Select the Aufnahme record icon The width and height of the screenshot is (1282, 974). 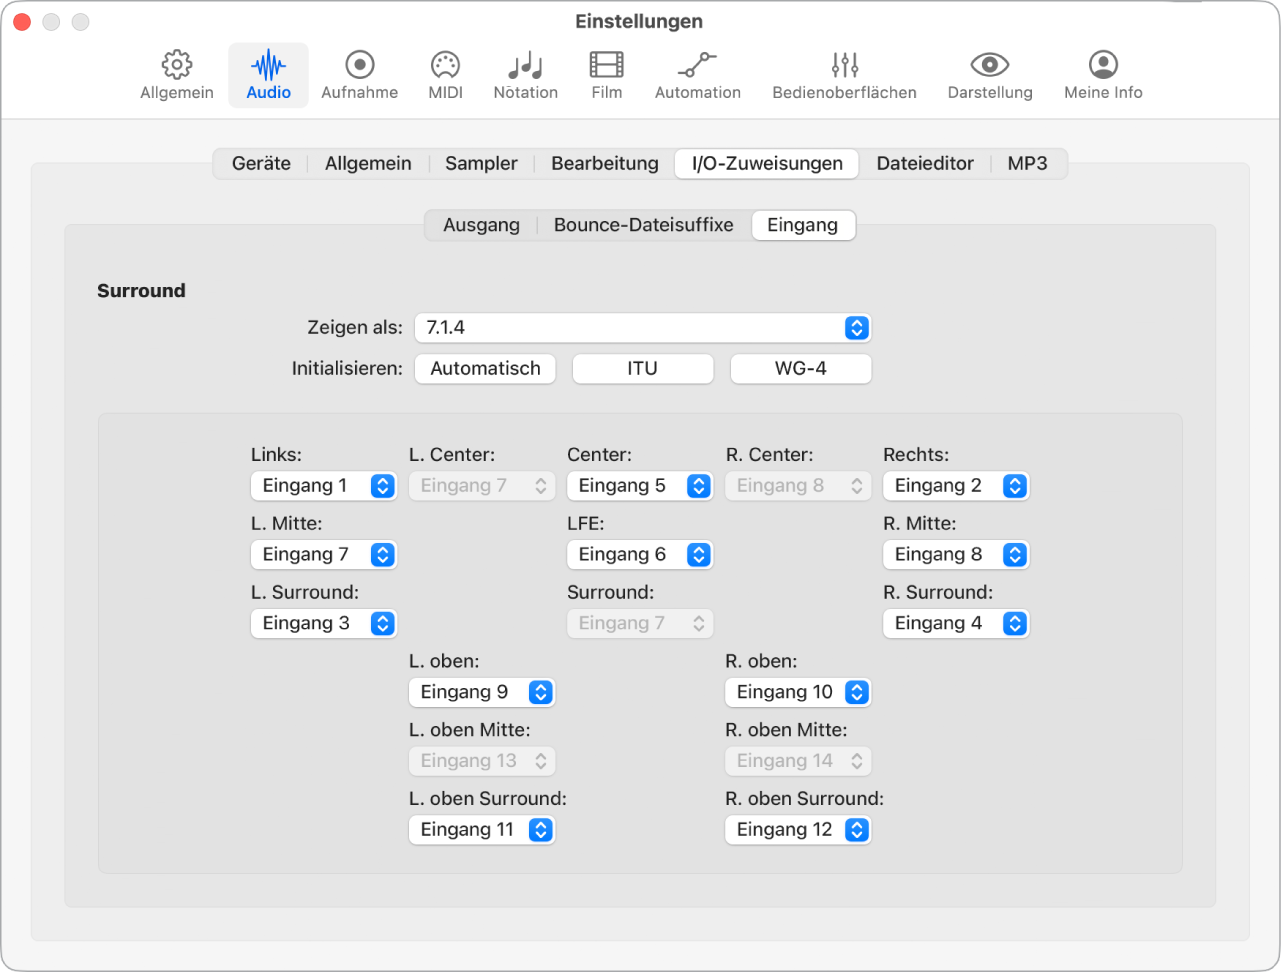(359, 76)
